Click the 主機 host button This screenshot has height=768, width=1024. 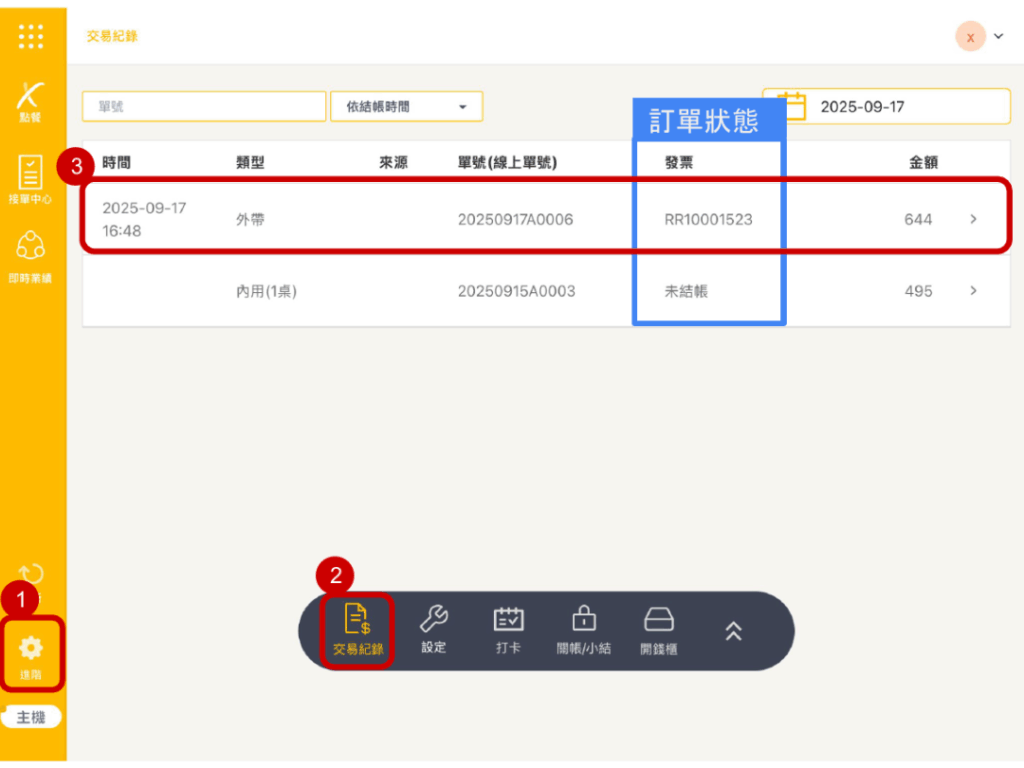point(31,717)
